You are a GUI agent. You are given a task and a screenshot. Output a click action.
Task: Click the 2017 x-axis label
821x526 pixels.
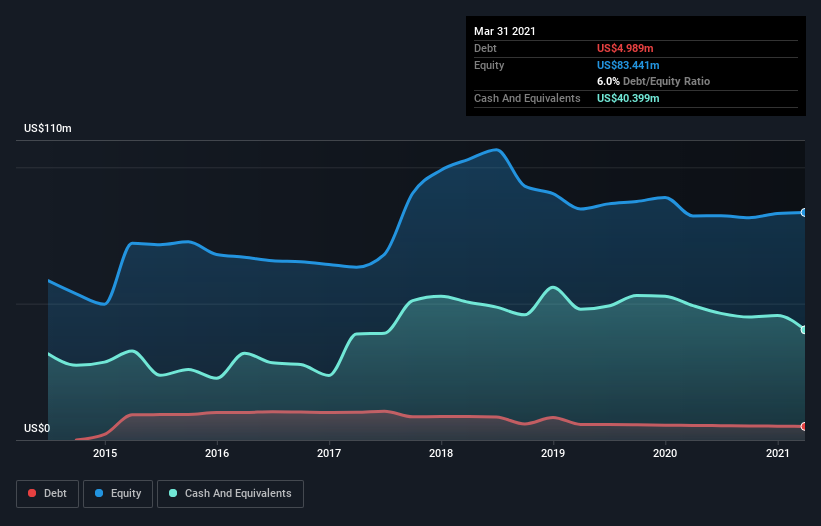coord(329,453)
